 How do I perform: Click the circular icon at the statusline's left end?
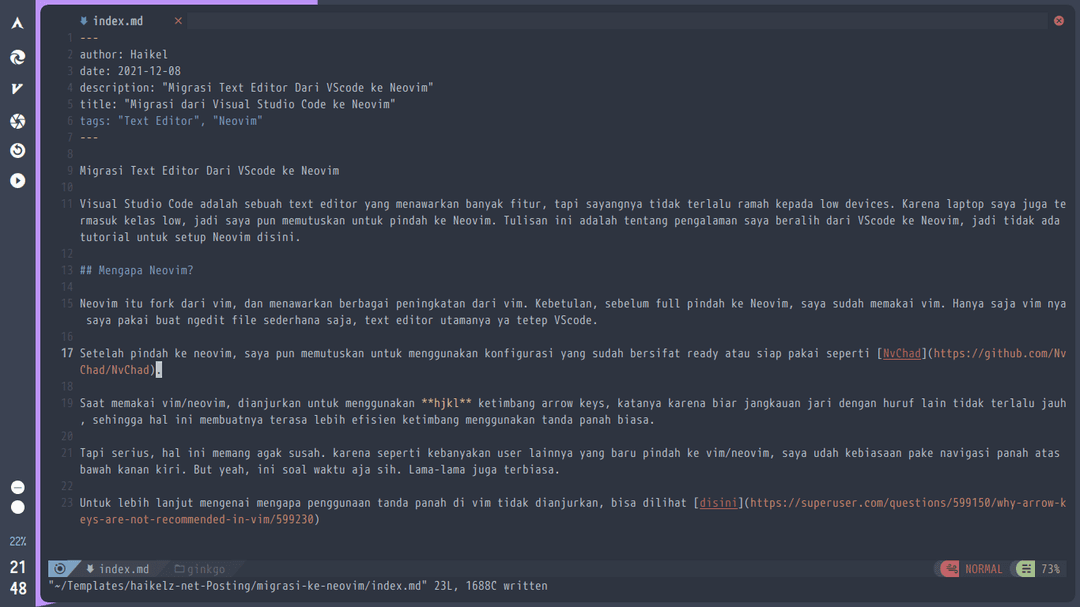[x=60, y=568]
